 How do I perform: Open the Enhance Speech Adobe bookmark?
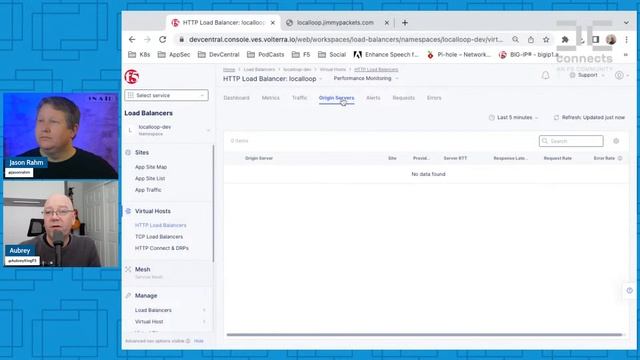(x=386, y=54)
